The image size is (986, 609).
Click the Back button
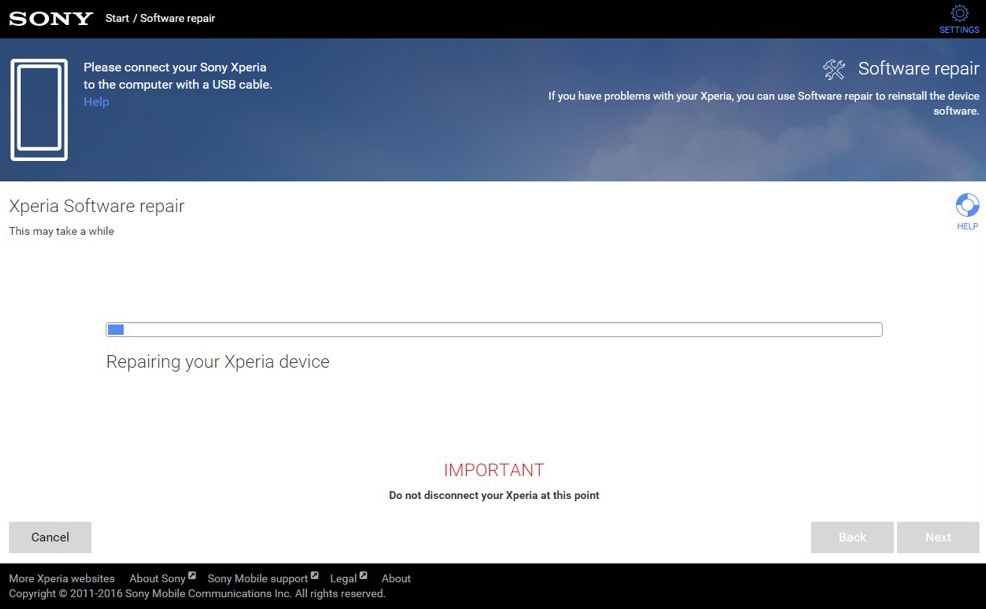(x=852, y=537)
